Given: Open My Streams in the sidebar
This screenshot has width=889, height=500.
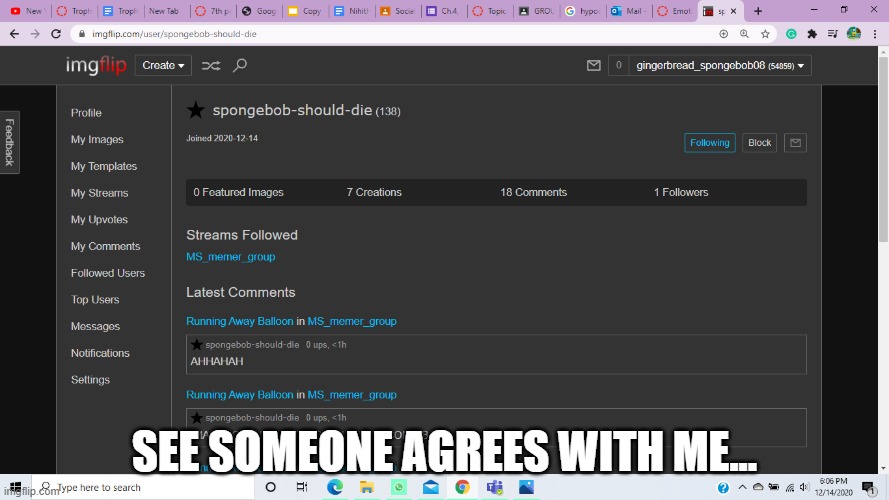Looking at the screenshot, I should click(99, 193).
